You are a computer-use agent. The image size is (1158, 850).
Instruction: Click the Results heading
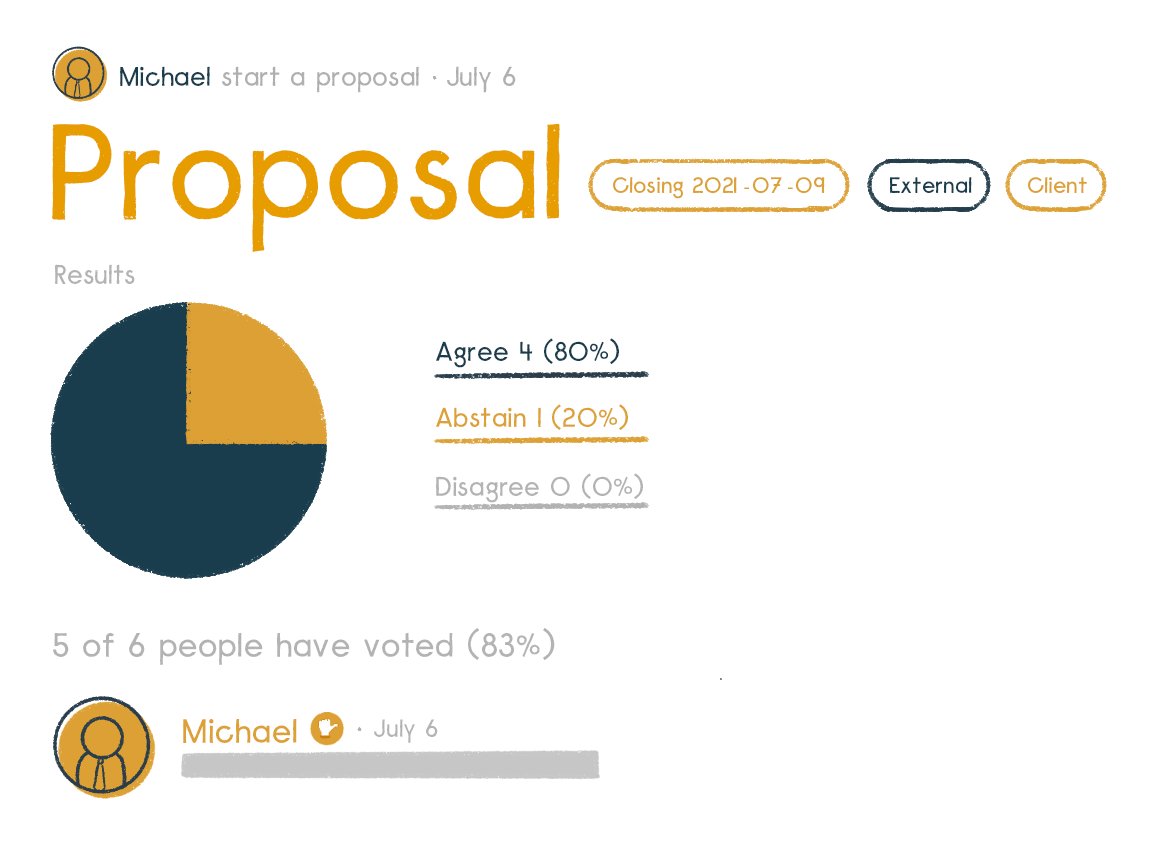click(94, 275)
